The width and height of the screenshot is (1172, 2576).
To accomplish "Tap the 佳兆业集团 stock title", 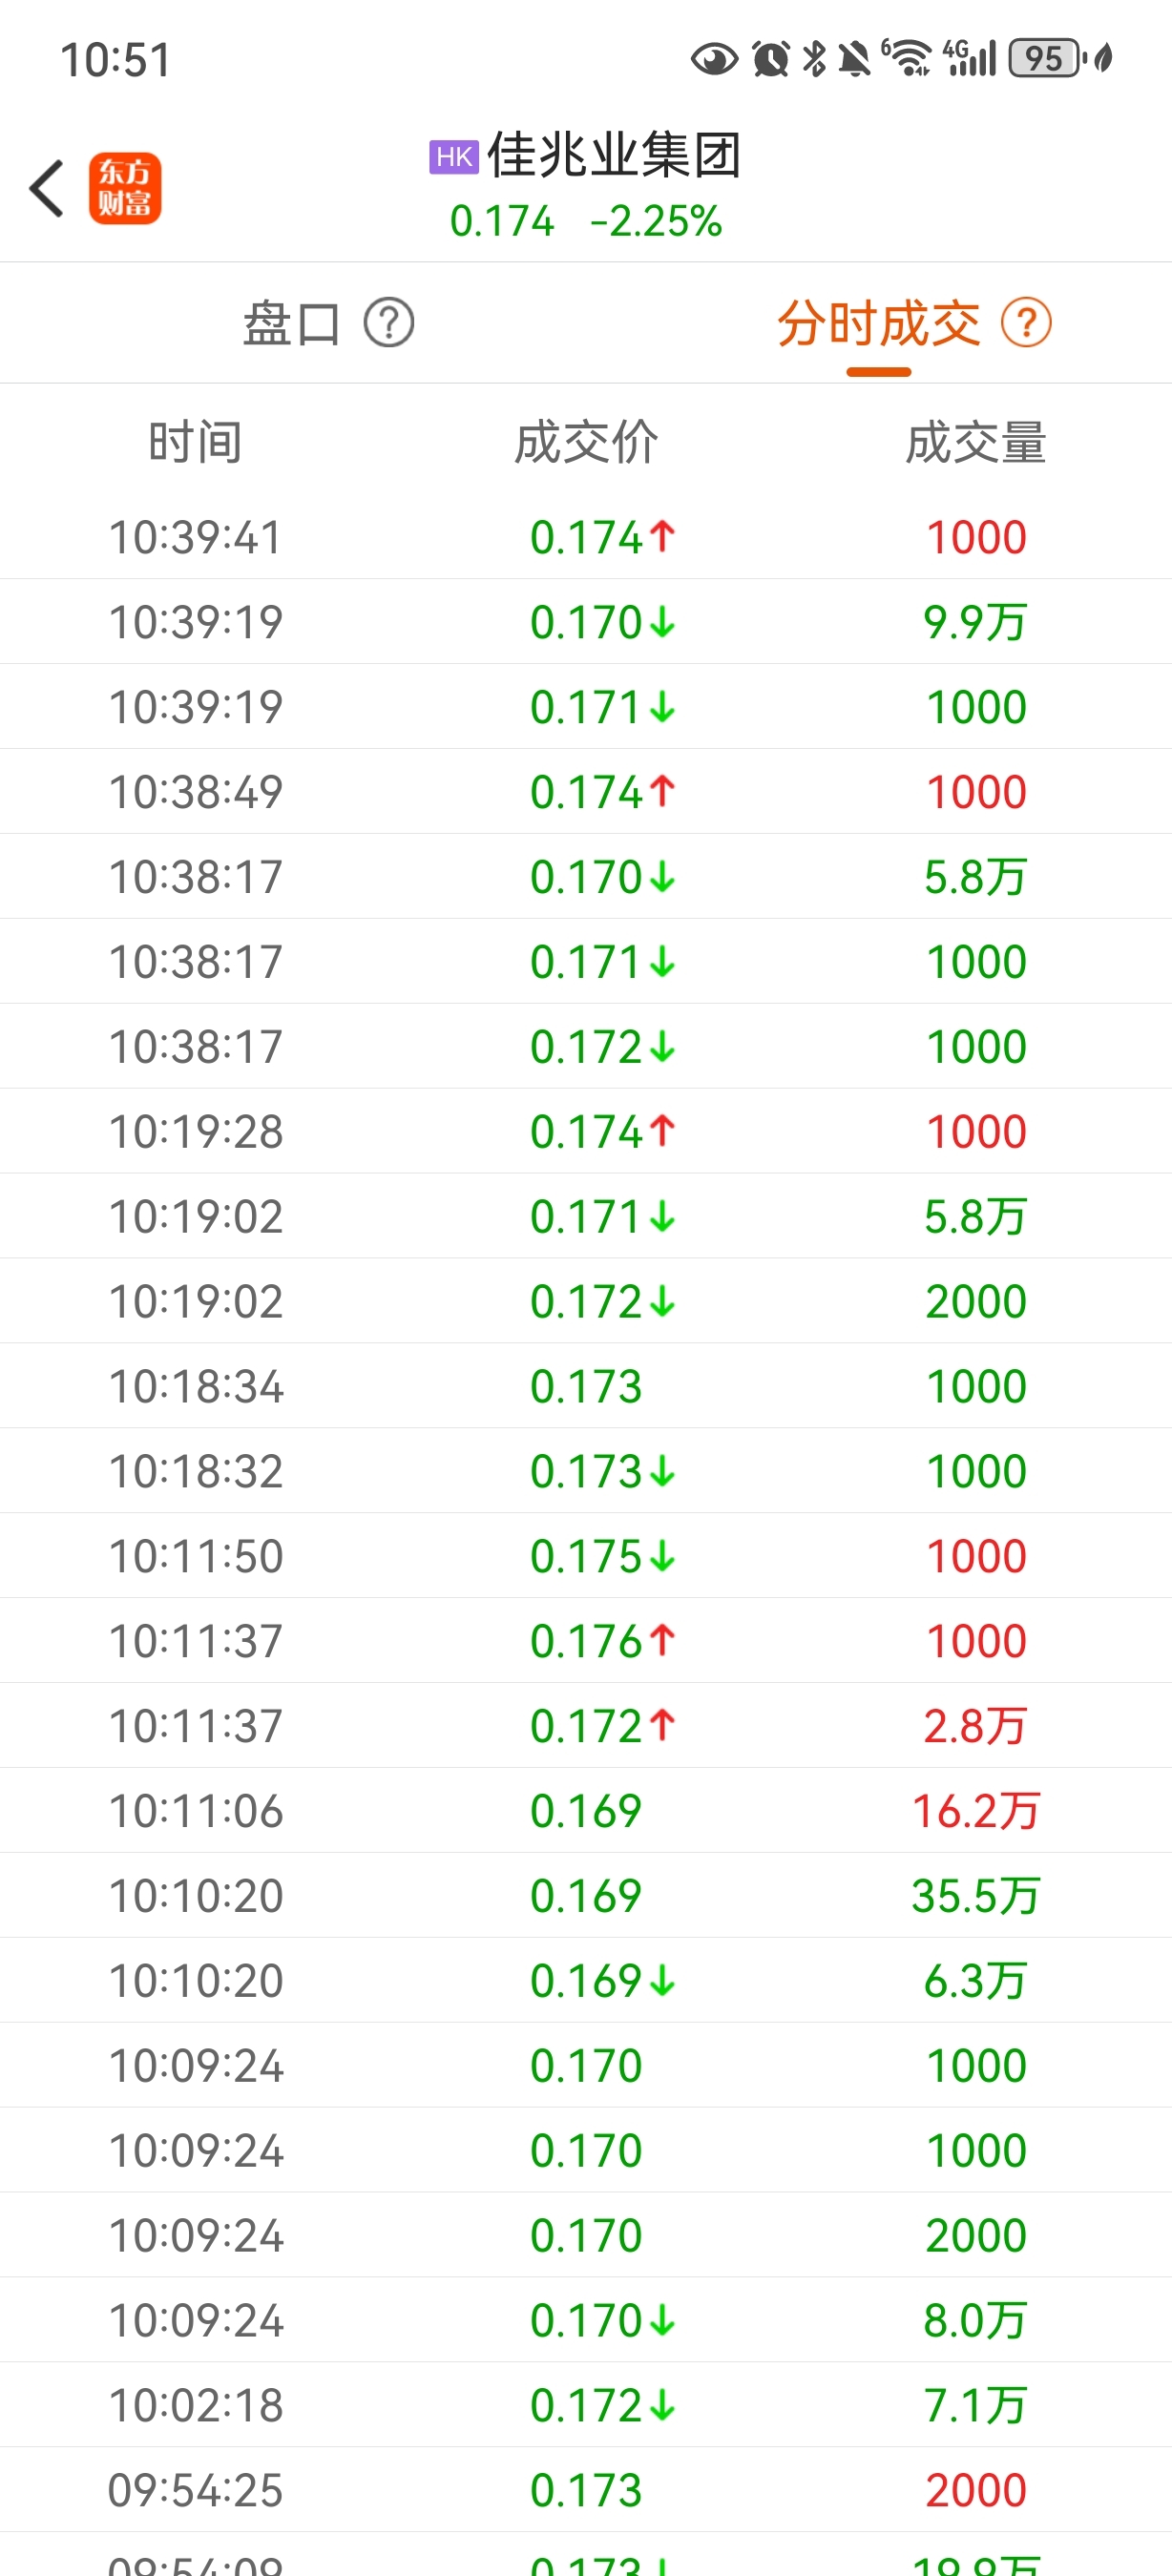I will (614, 156).
